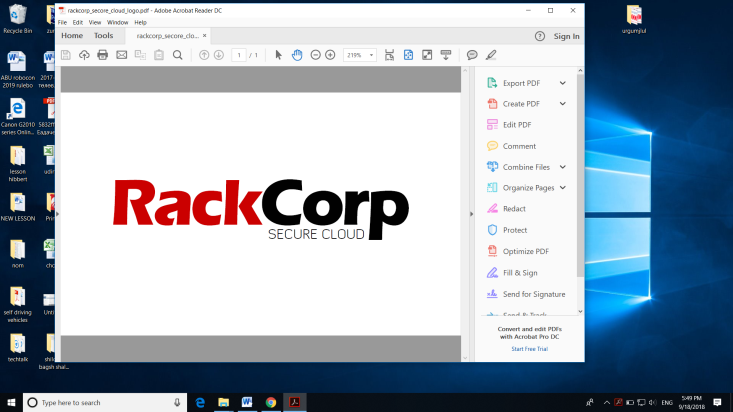
Task: Expand the Create PDF chevron
Action: tap(563, 104)
